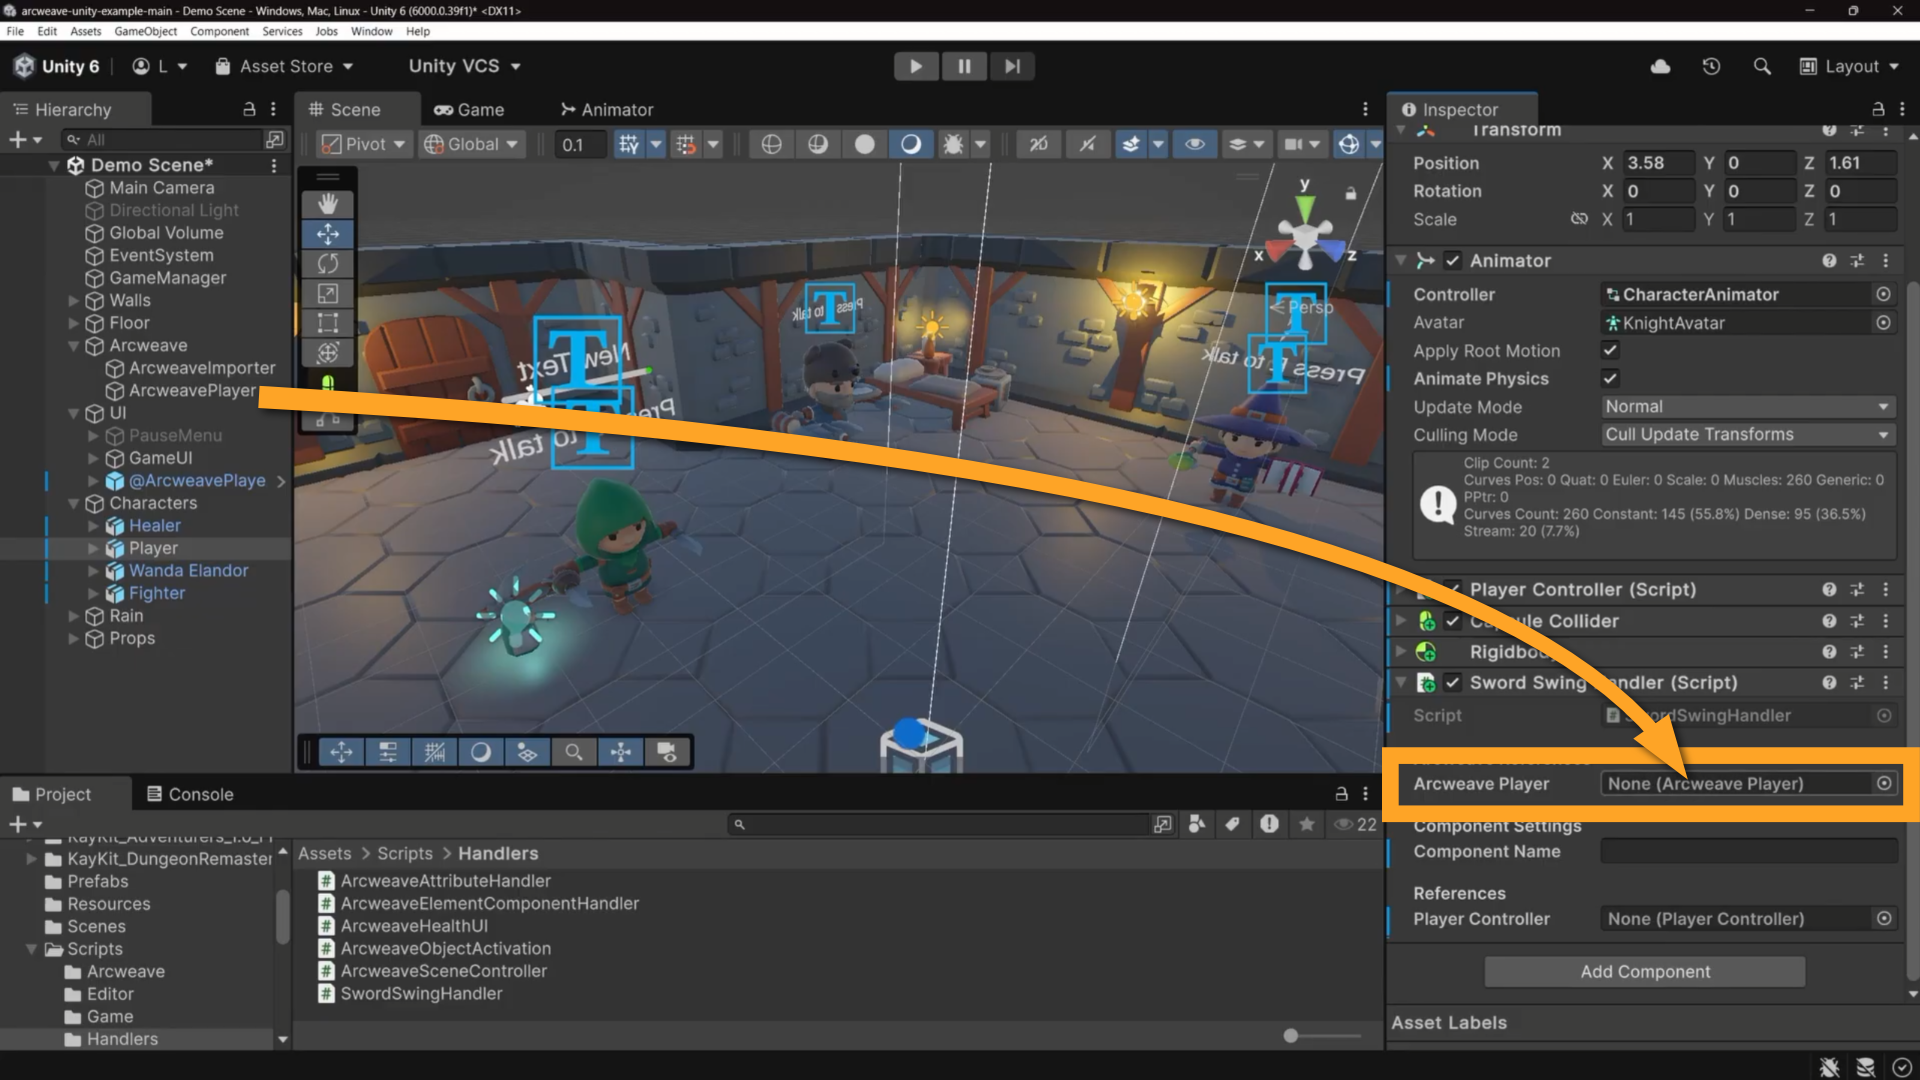Open Animator component help icon
1920x1080 pixels.
coord(1829,260)
